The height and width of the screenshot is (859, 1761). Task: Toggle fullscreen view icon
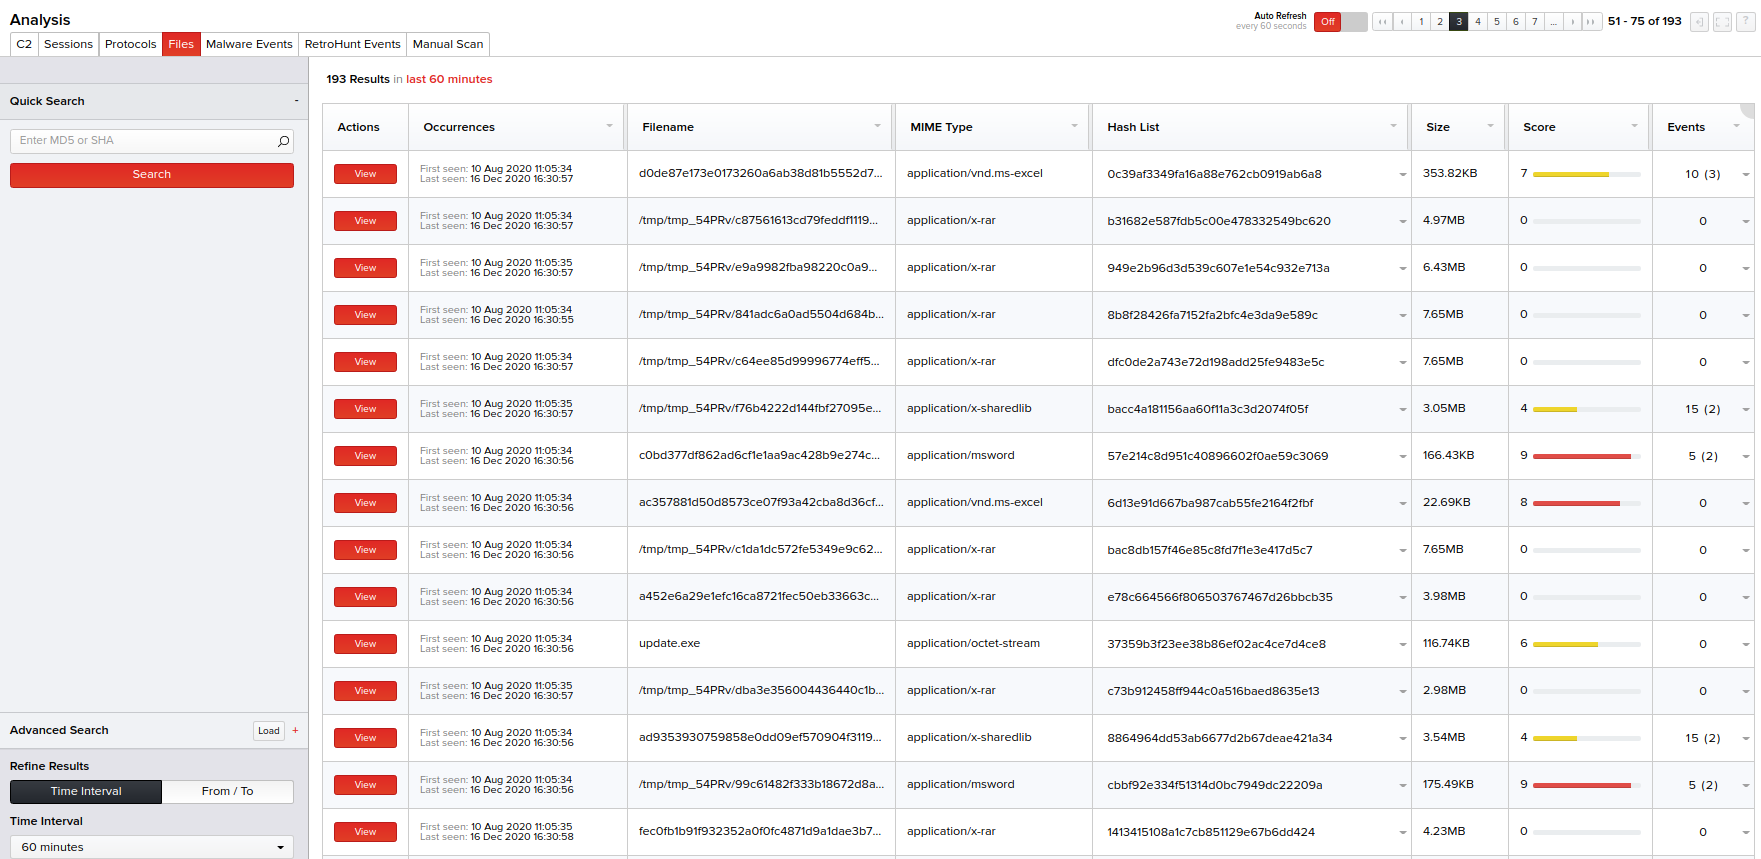point(1722,21)
